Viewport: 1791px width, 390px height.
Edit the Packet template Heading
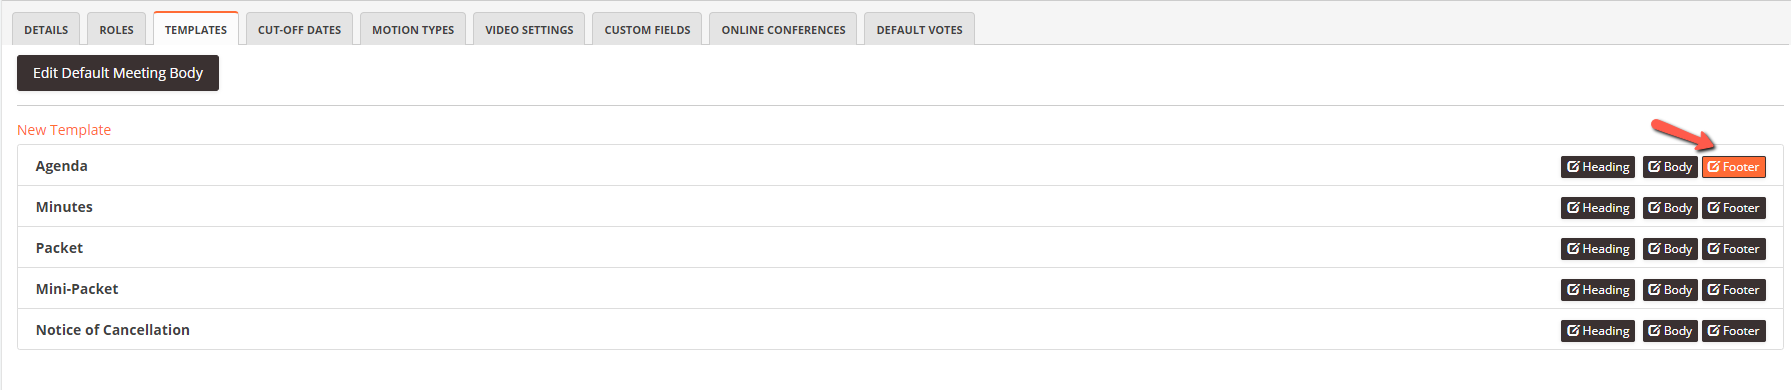pos(1598,249)
